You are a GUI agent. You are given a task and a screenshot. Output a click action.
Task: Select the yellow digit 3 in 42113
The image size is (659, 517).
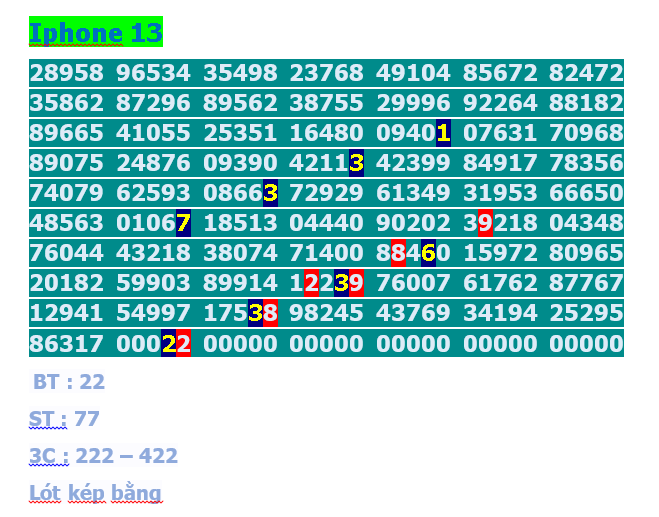click(356, 163)
